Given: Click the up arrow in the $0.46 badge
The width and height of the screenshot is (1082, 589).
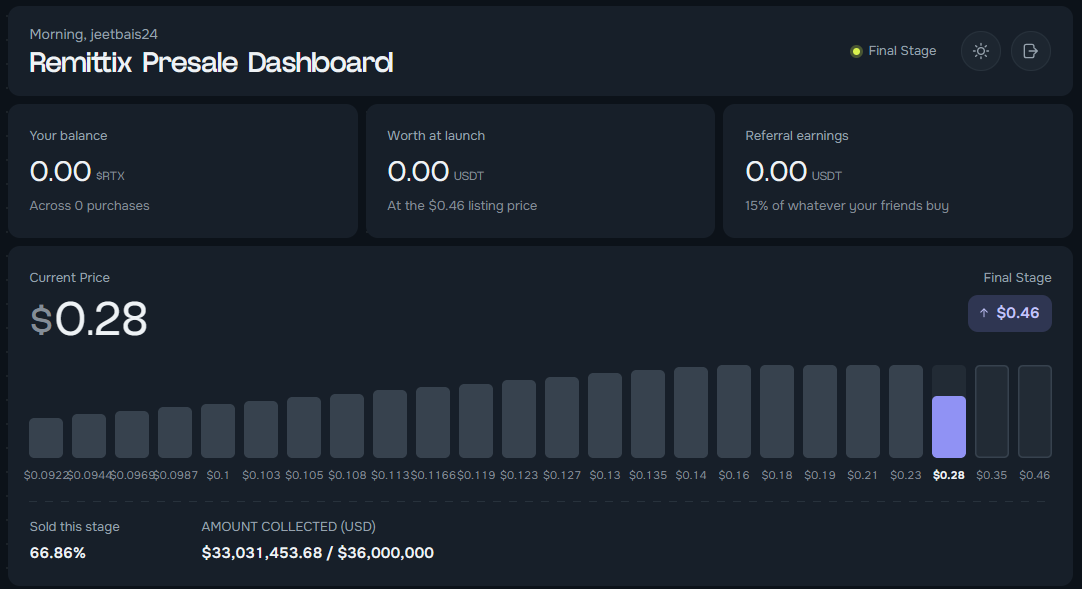Looking at the screenshot, I should click(x=984, y=313).
